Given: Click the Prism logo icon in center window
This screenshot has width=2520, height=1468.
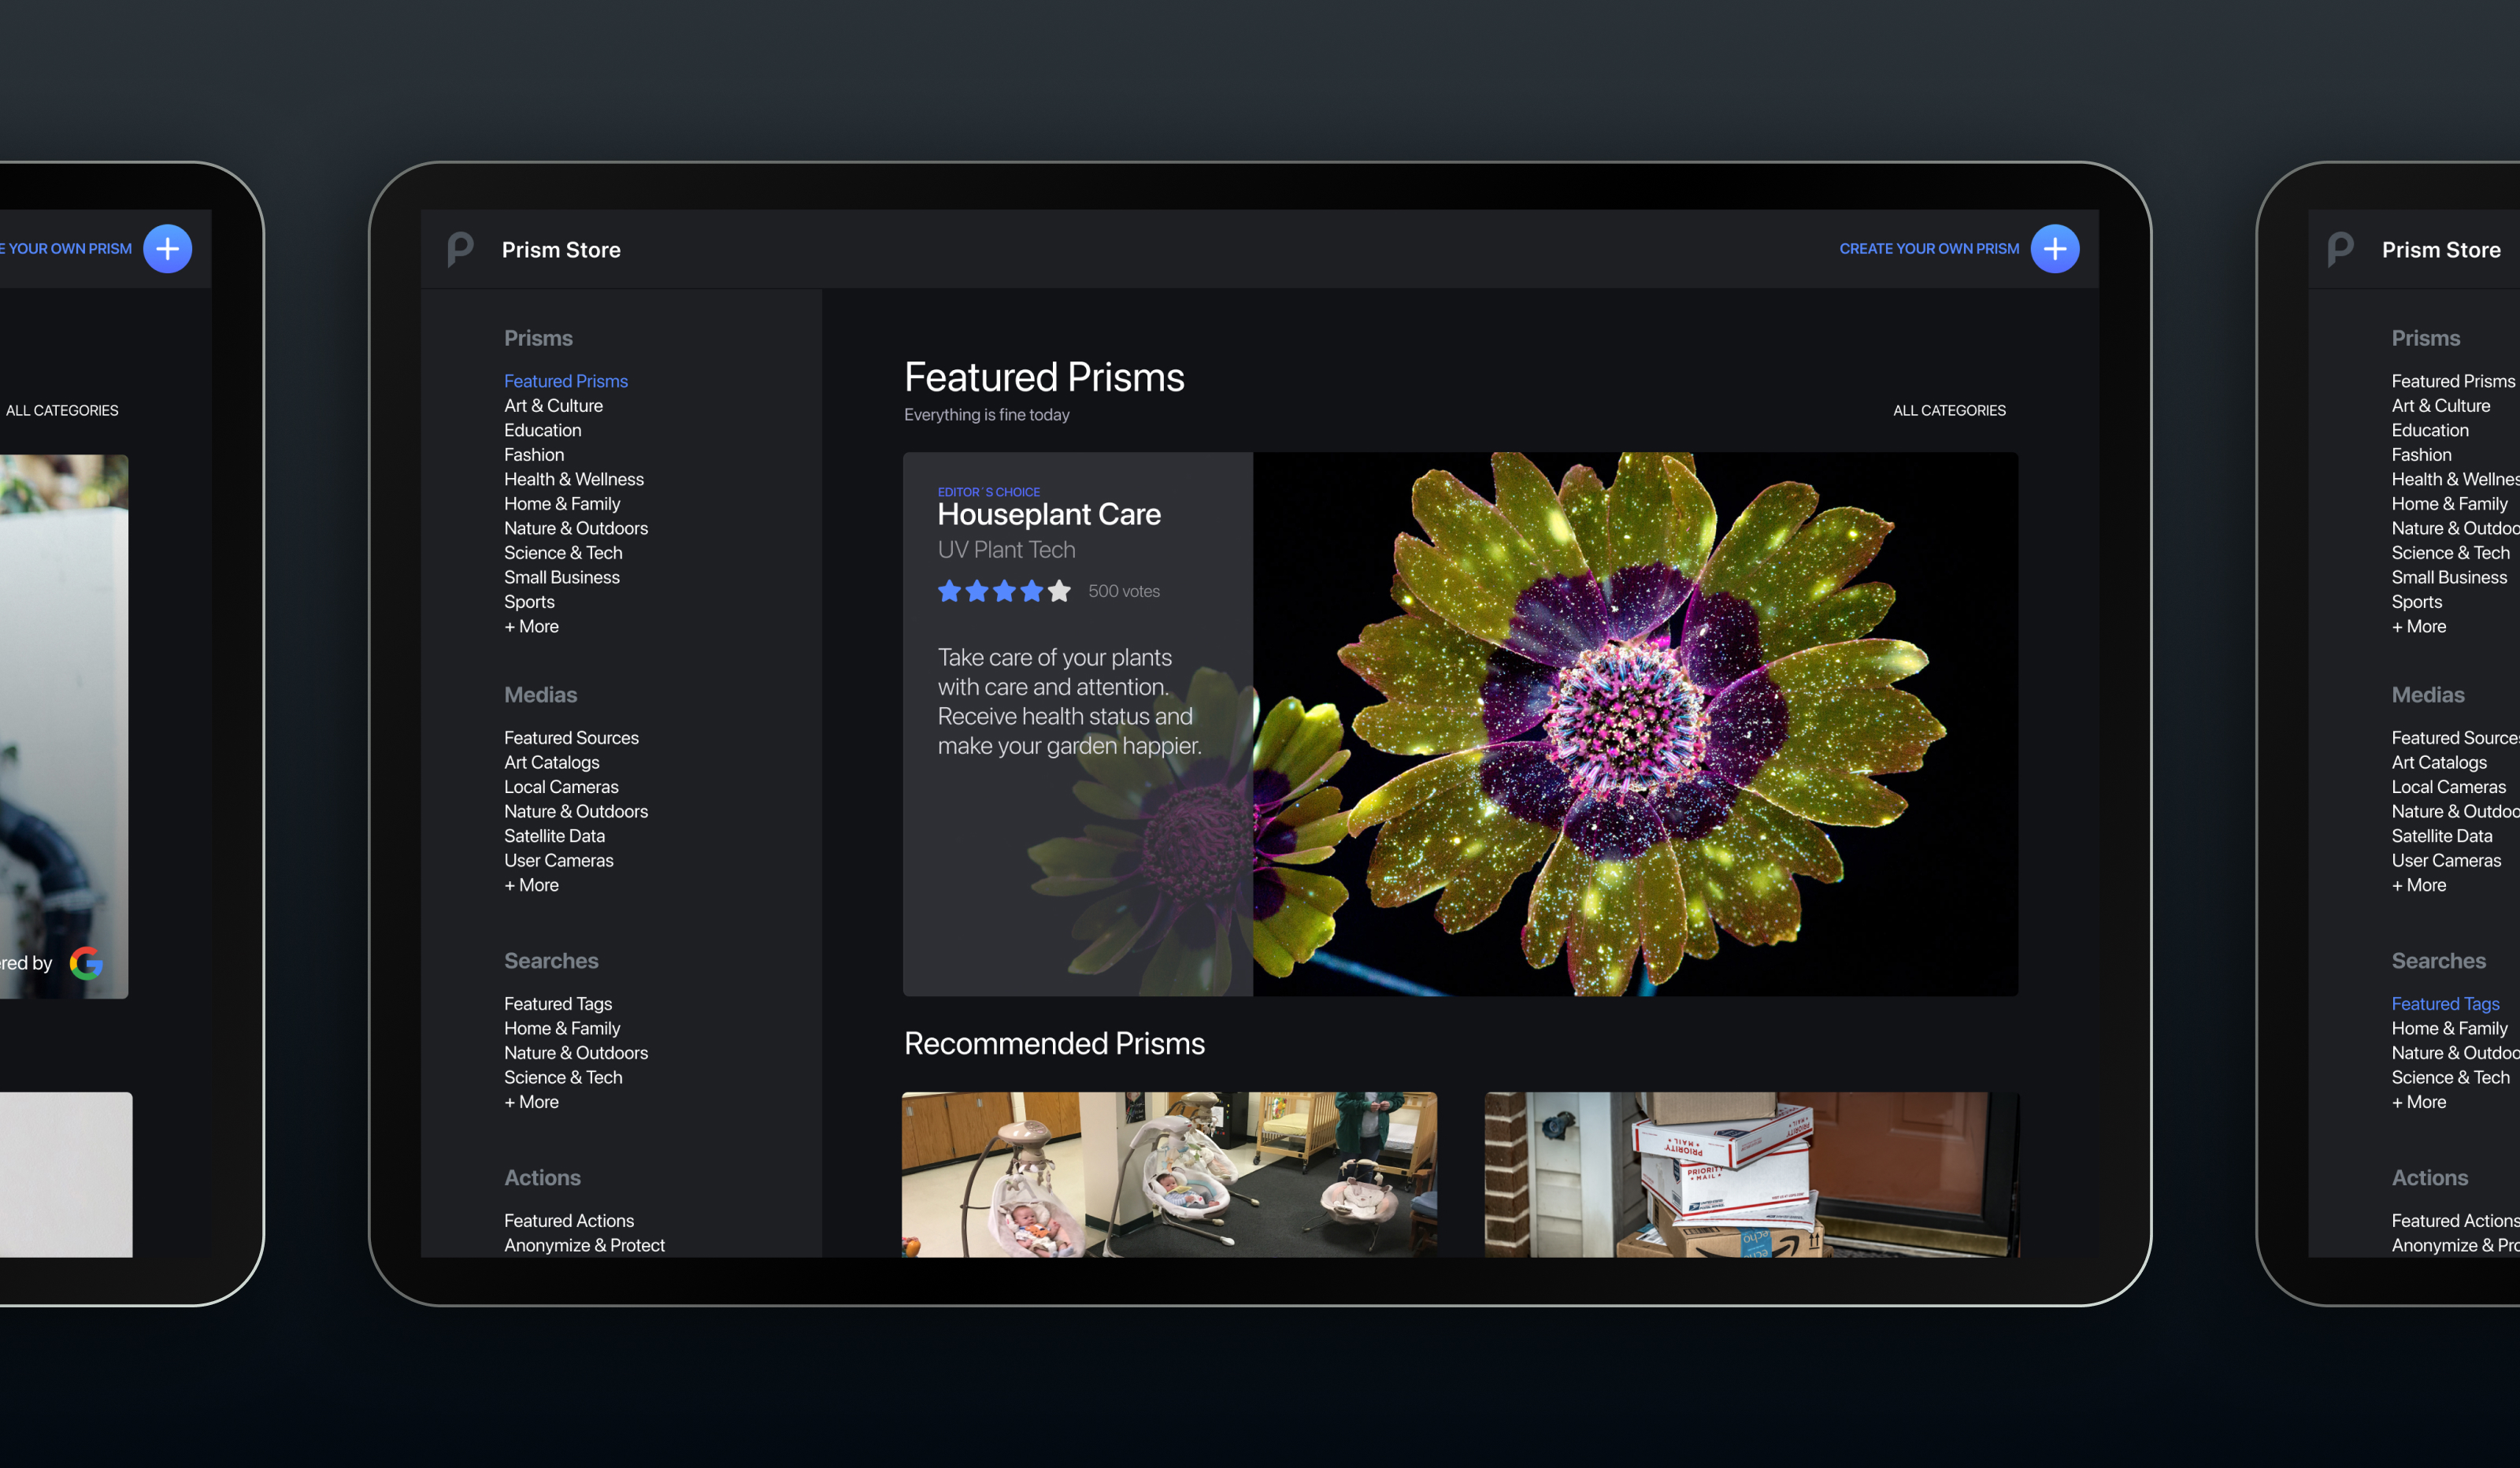Looking at the screenshot, I should [x=461, y=249].
